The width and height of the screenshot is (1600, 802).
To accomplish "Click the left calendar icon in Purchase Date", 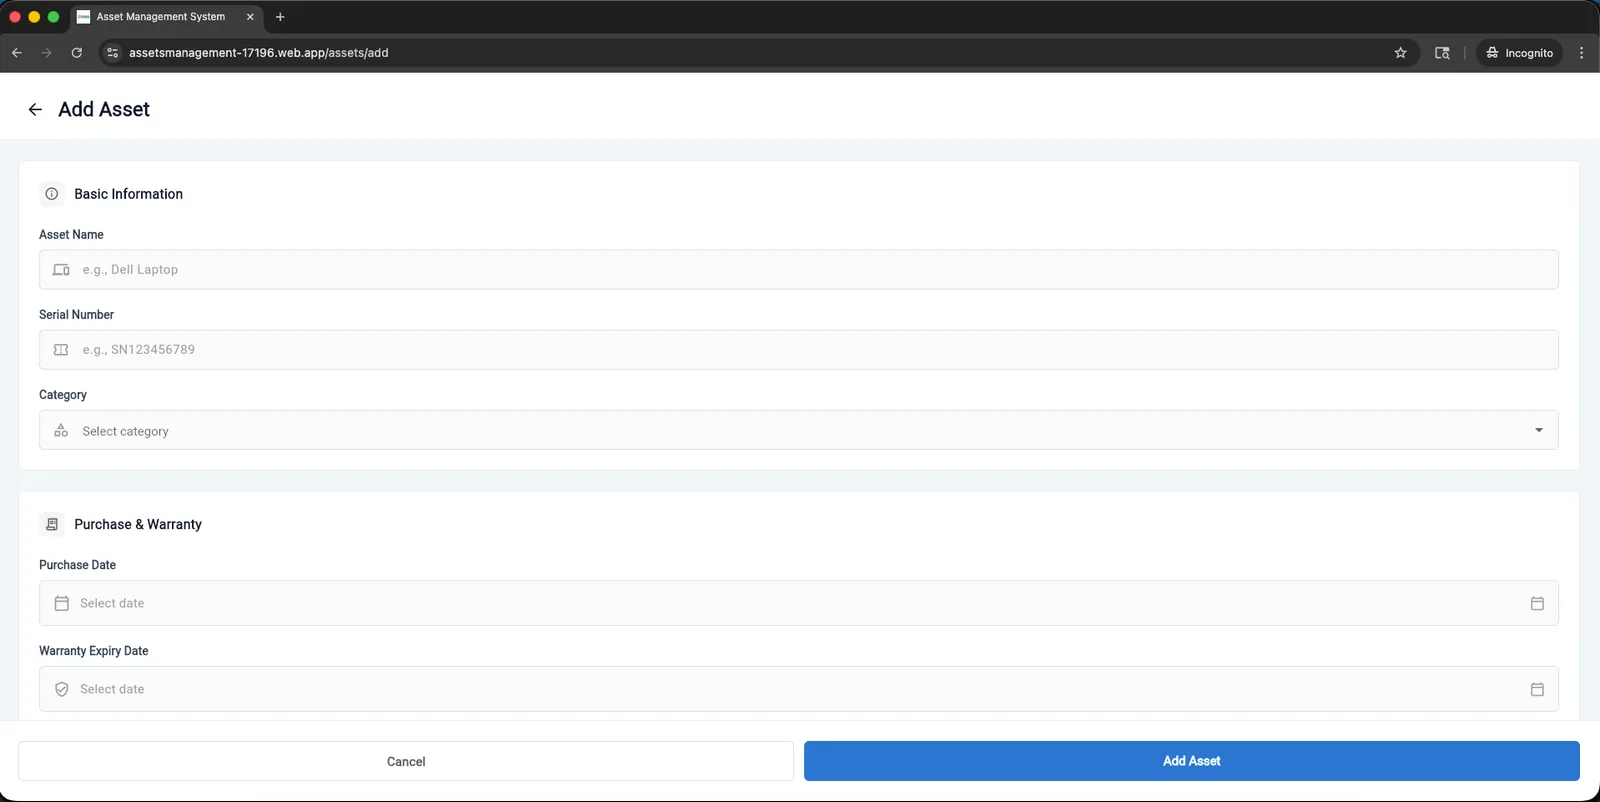I will coord(62,603).
